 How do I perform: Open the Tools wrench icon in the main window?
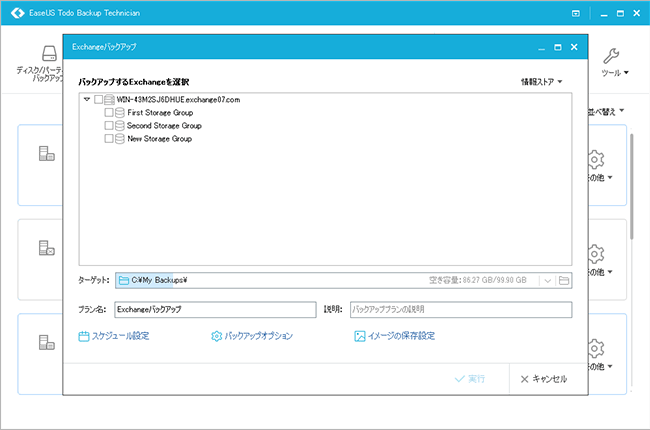point(611,56)
